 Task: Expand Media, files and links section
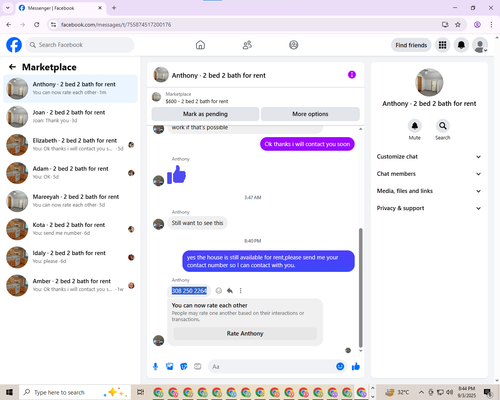(x=429, y=191)
